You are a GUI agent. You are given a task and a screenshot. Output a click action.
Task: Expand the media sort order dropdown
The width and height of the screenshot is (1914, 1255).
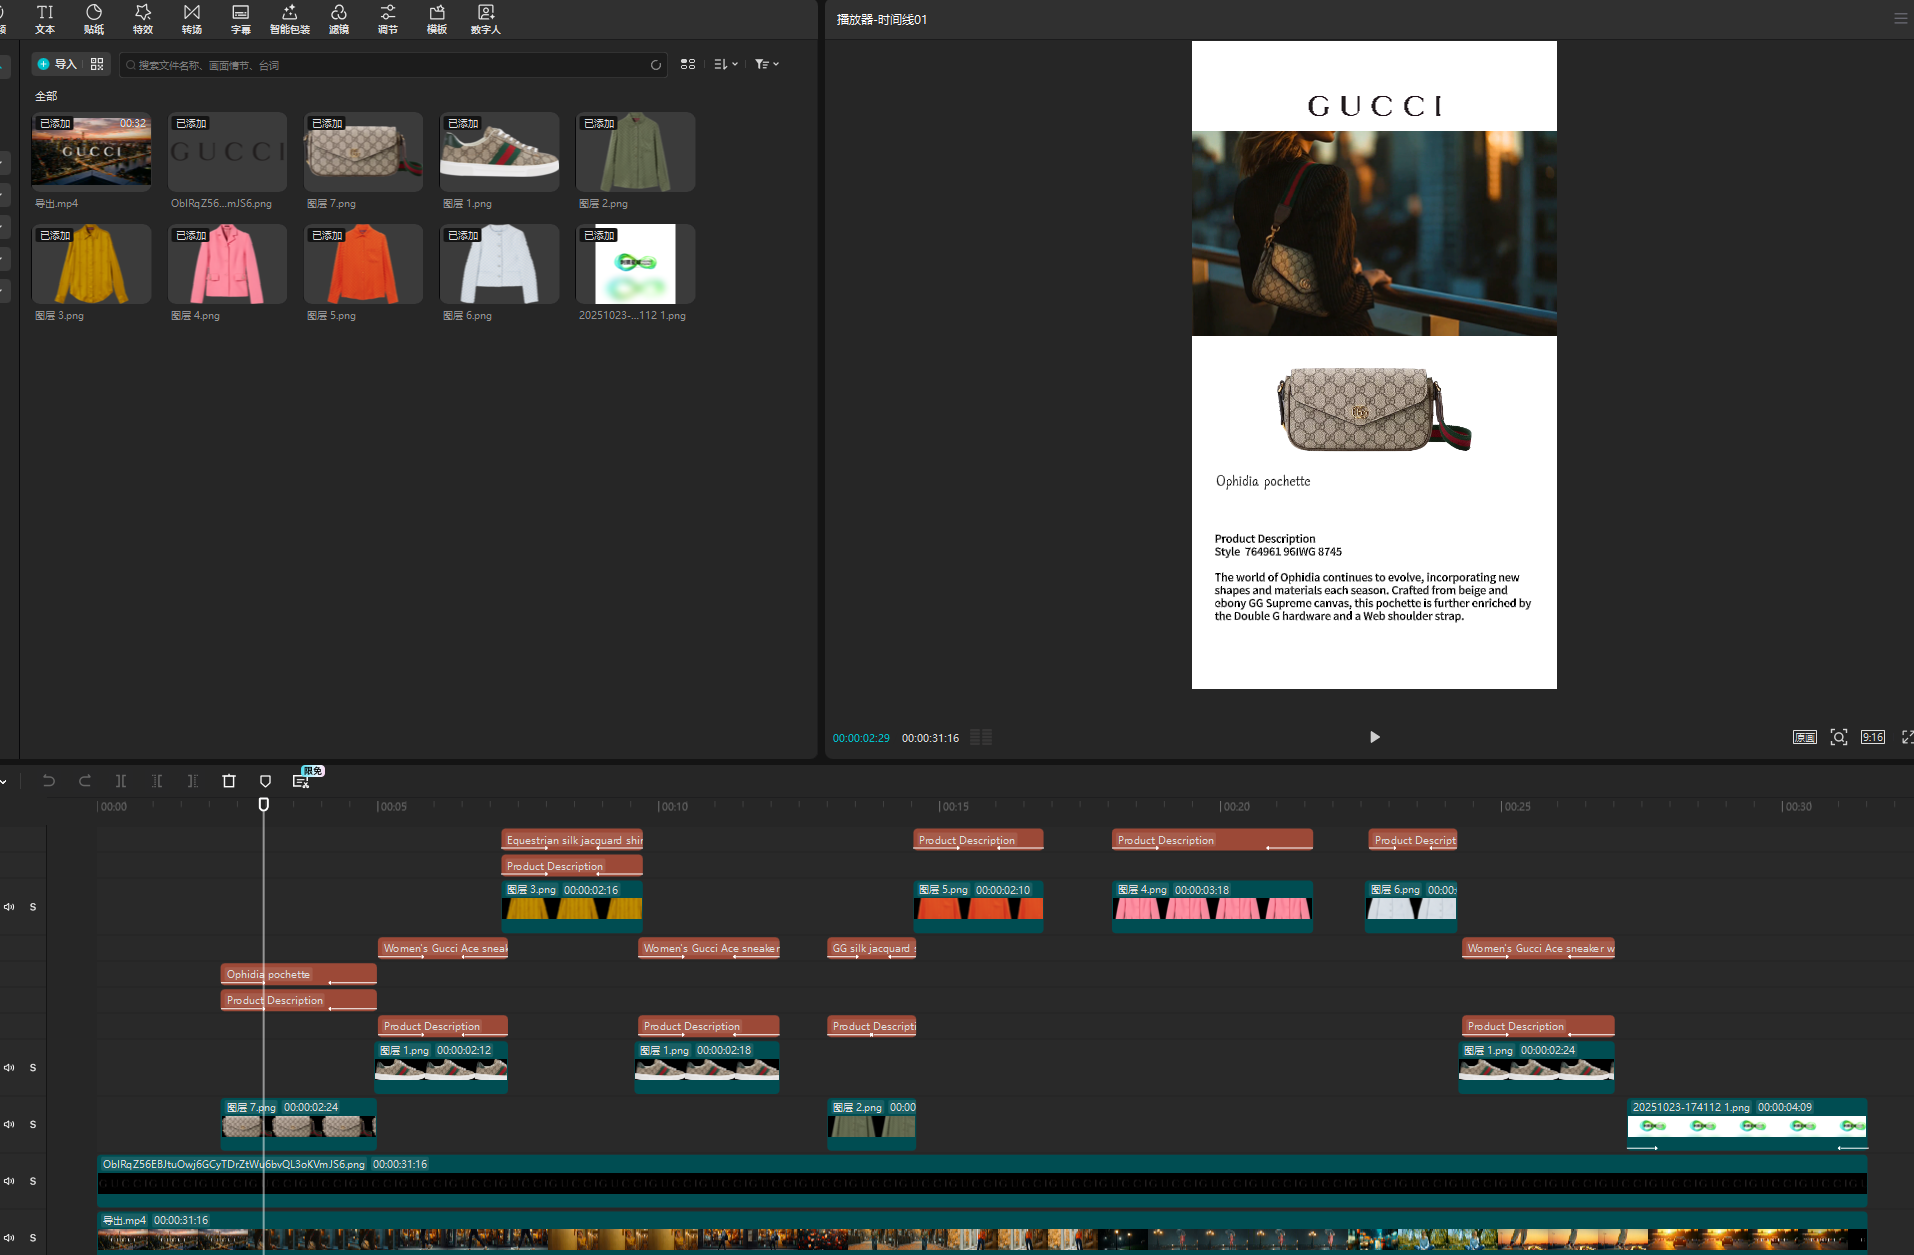point(726,64)
